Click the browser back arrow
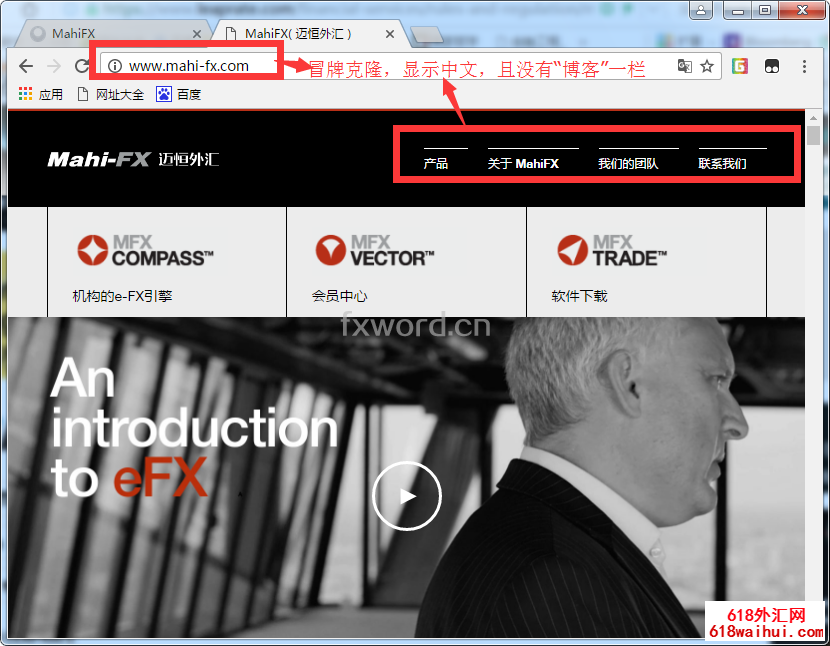830x646 pixels. [x=25, y=66]
